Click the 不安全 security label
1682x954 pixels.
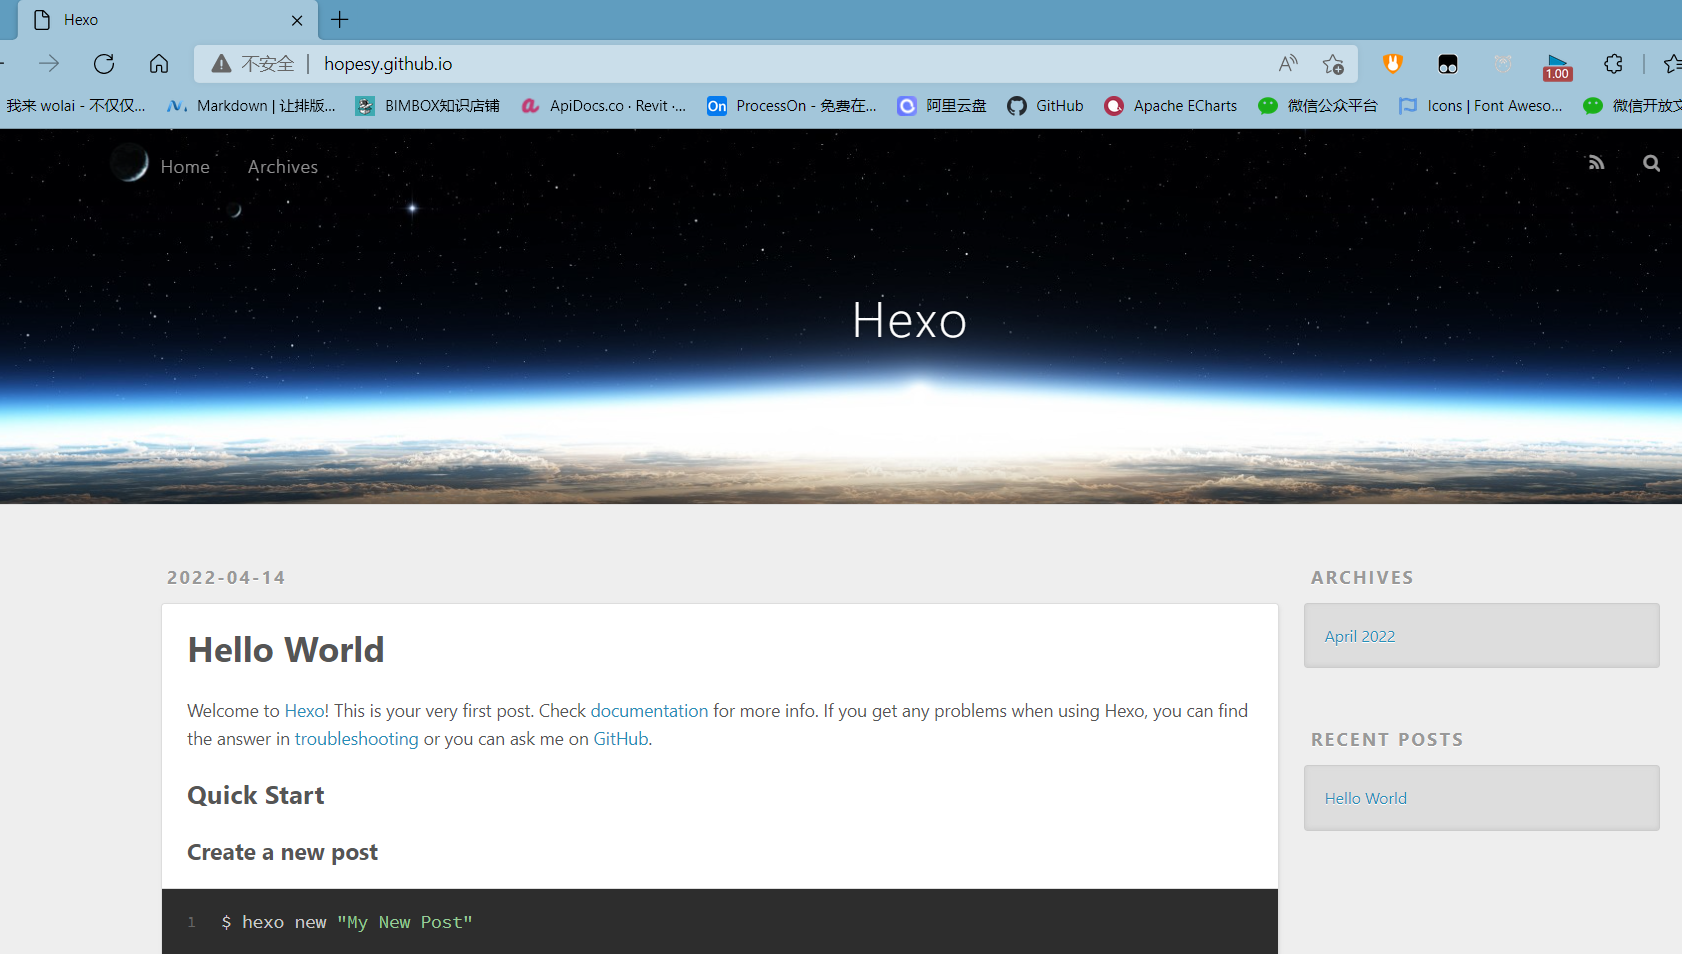(x=268, y=64)
